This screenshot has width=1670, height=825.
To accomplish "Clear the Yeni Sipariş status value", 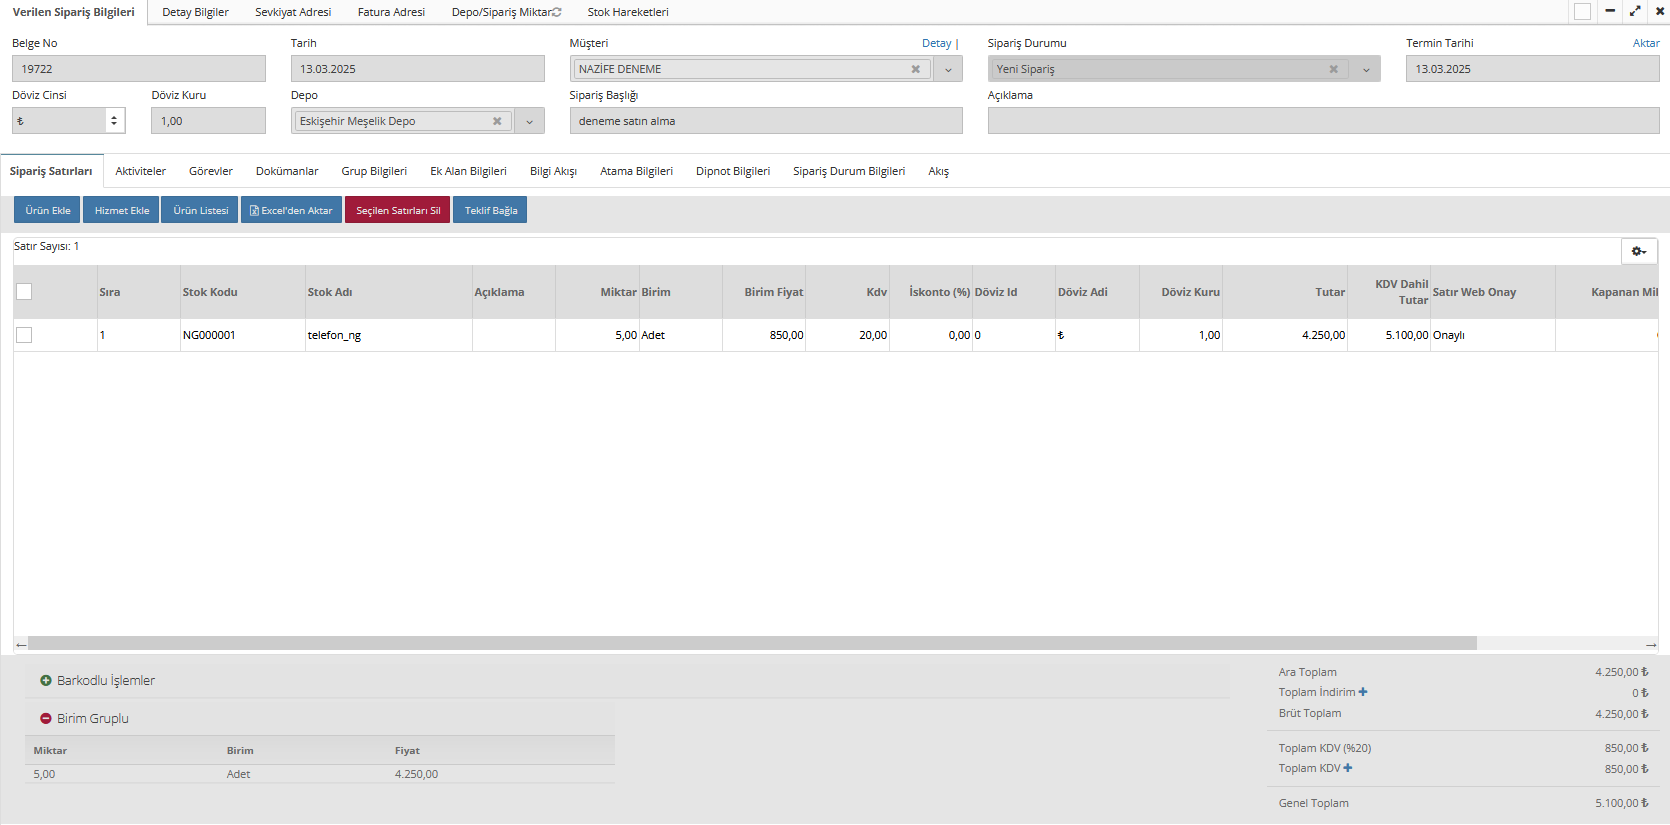I will 1333,69.
